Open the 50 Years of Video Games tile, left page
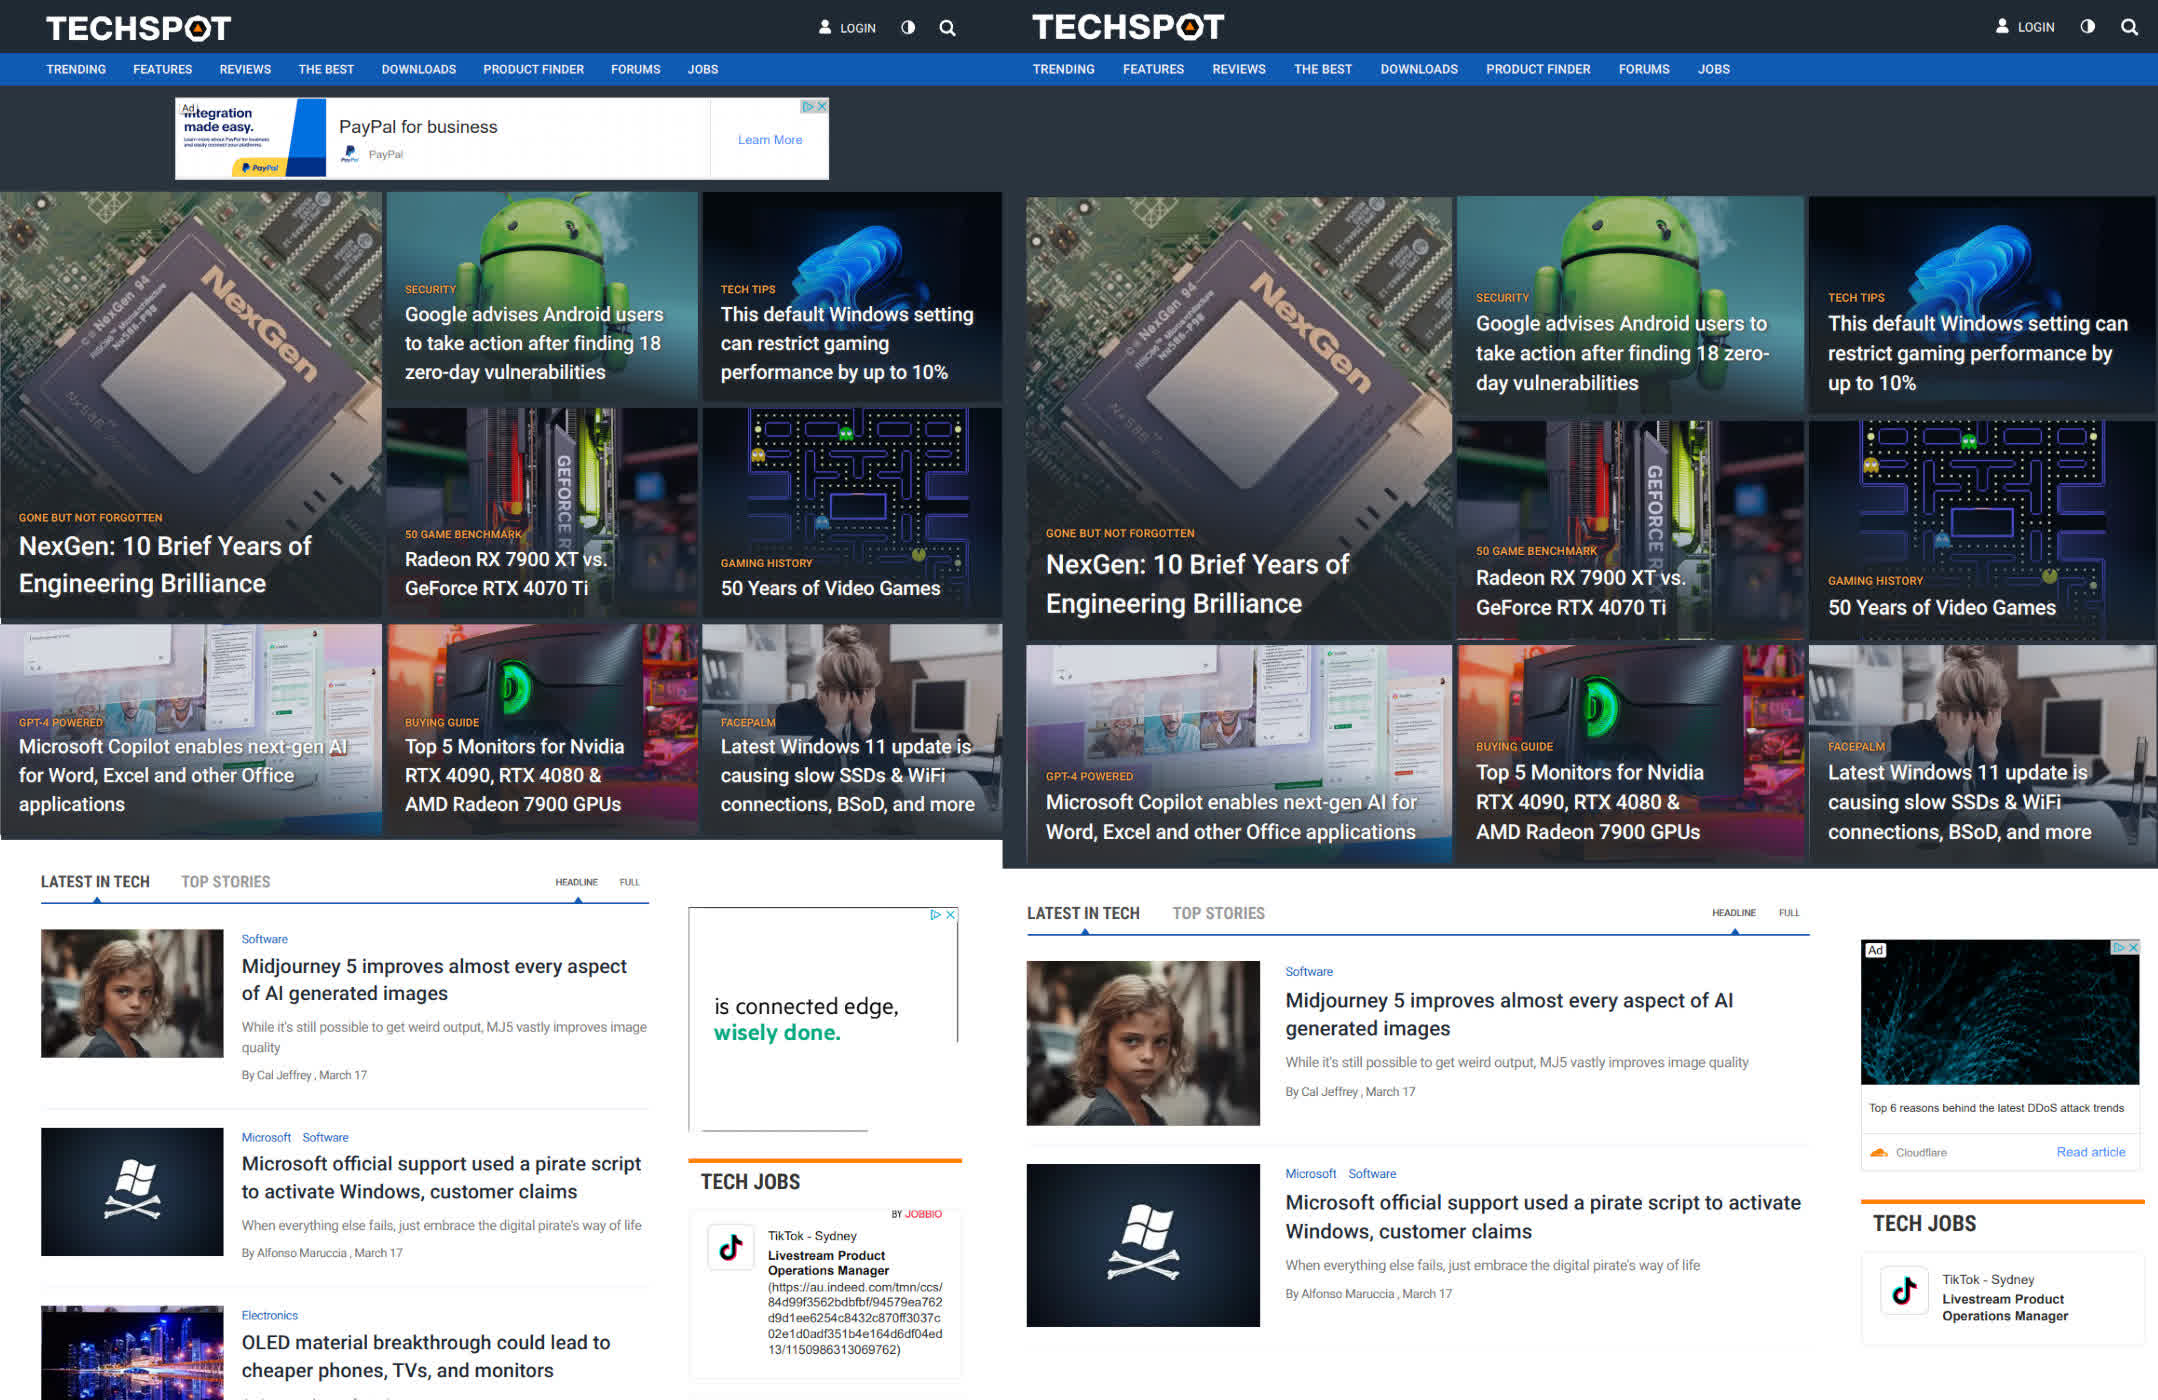 [852, 513]
